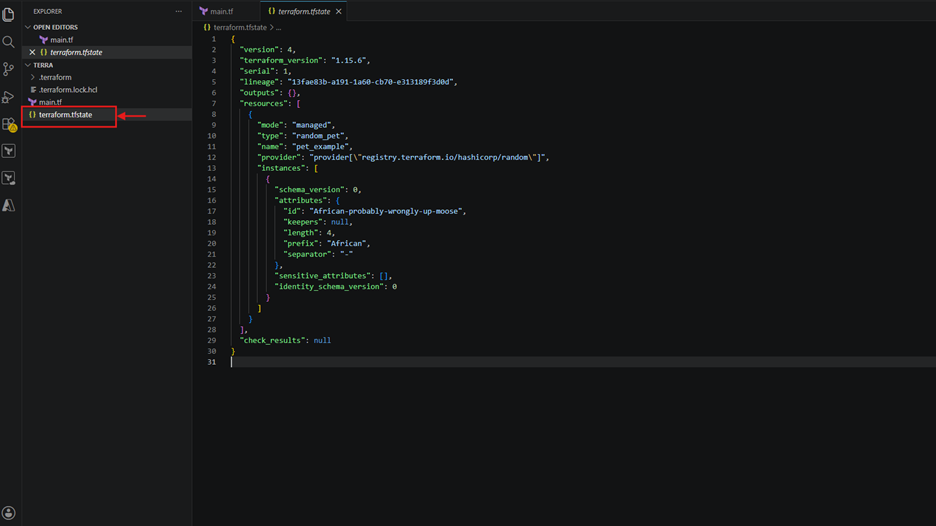Click the "random_pet" type value
The width and height of the screenshot is (936, 526).
pyautogui.click(x=318, y=136)
